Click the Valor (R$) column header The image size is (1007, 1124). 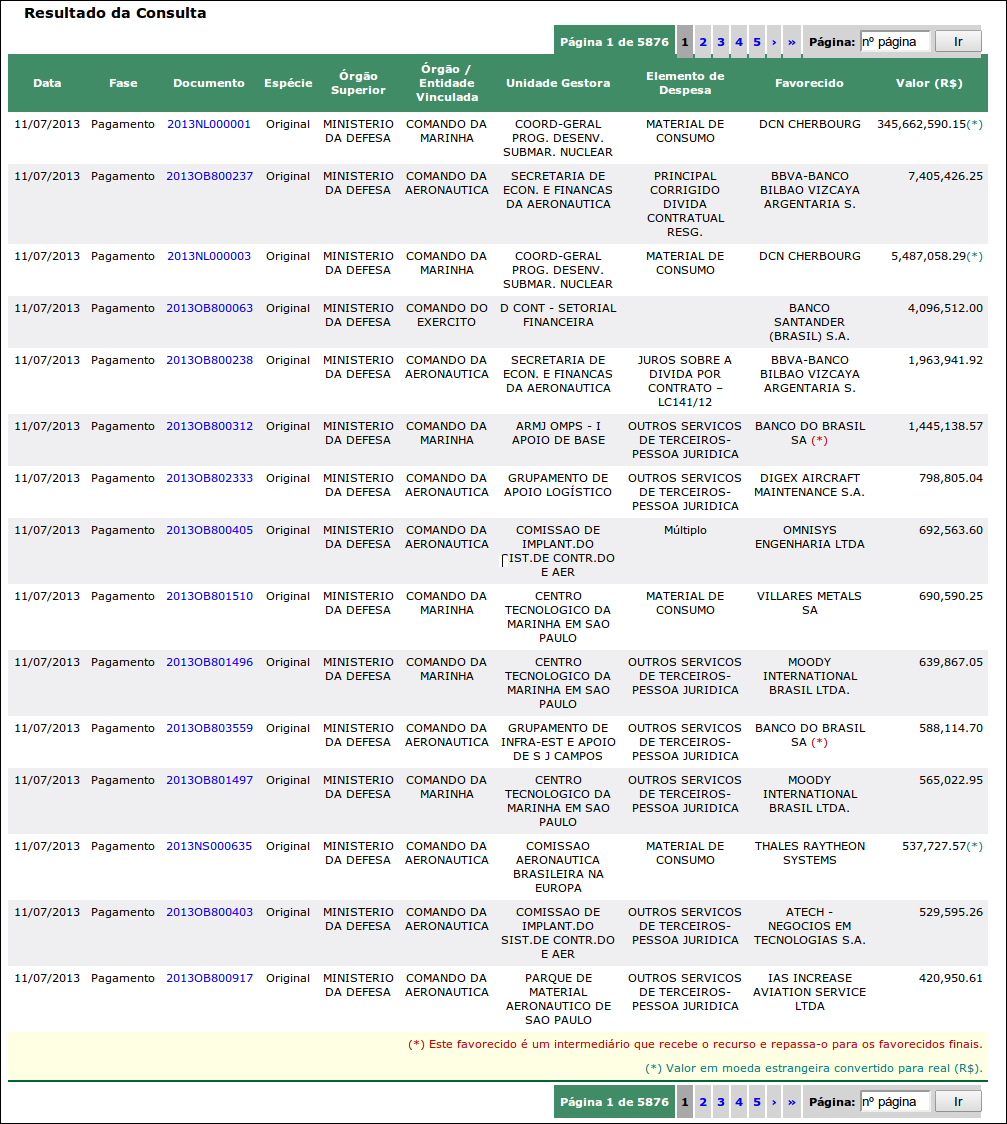929,83
